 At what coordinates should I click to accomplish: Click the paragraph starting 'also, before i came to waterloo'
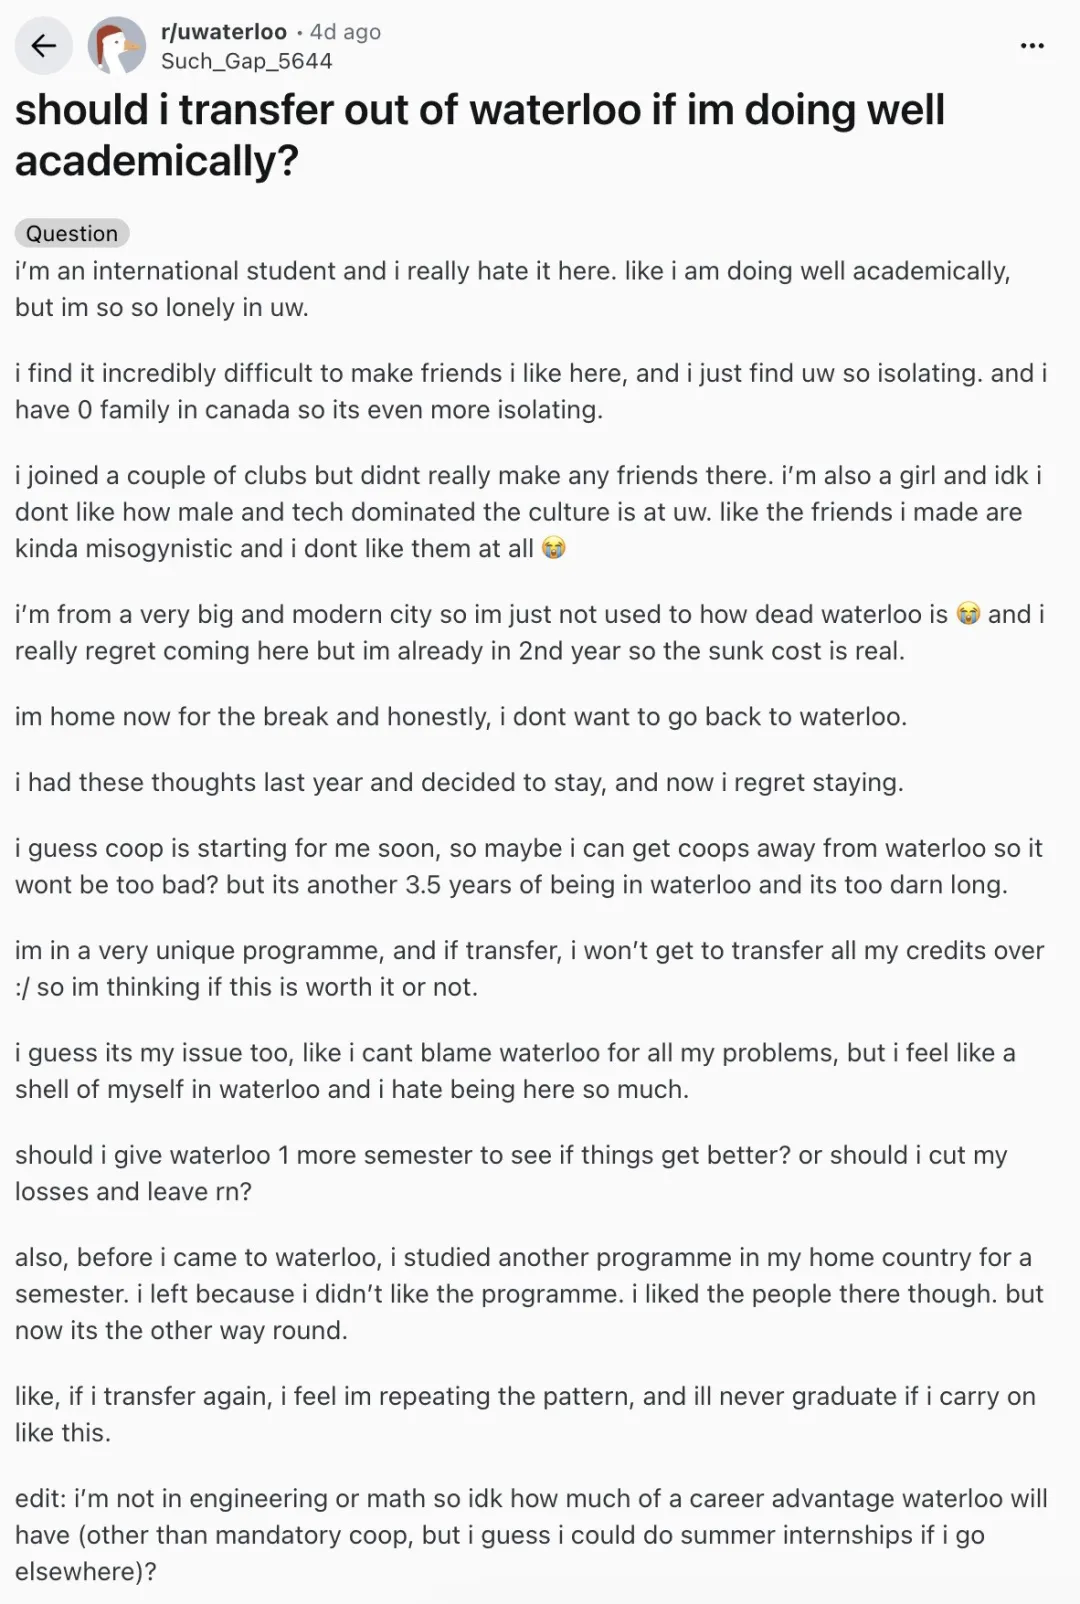(x=529, y=1293)
